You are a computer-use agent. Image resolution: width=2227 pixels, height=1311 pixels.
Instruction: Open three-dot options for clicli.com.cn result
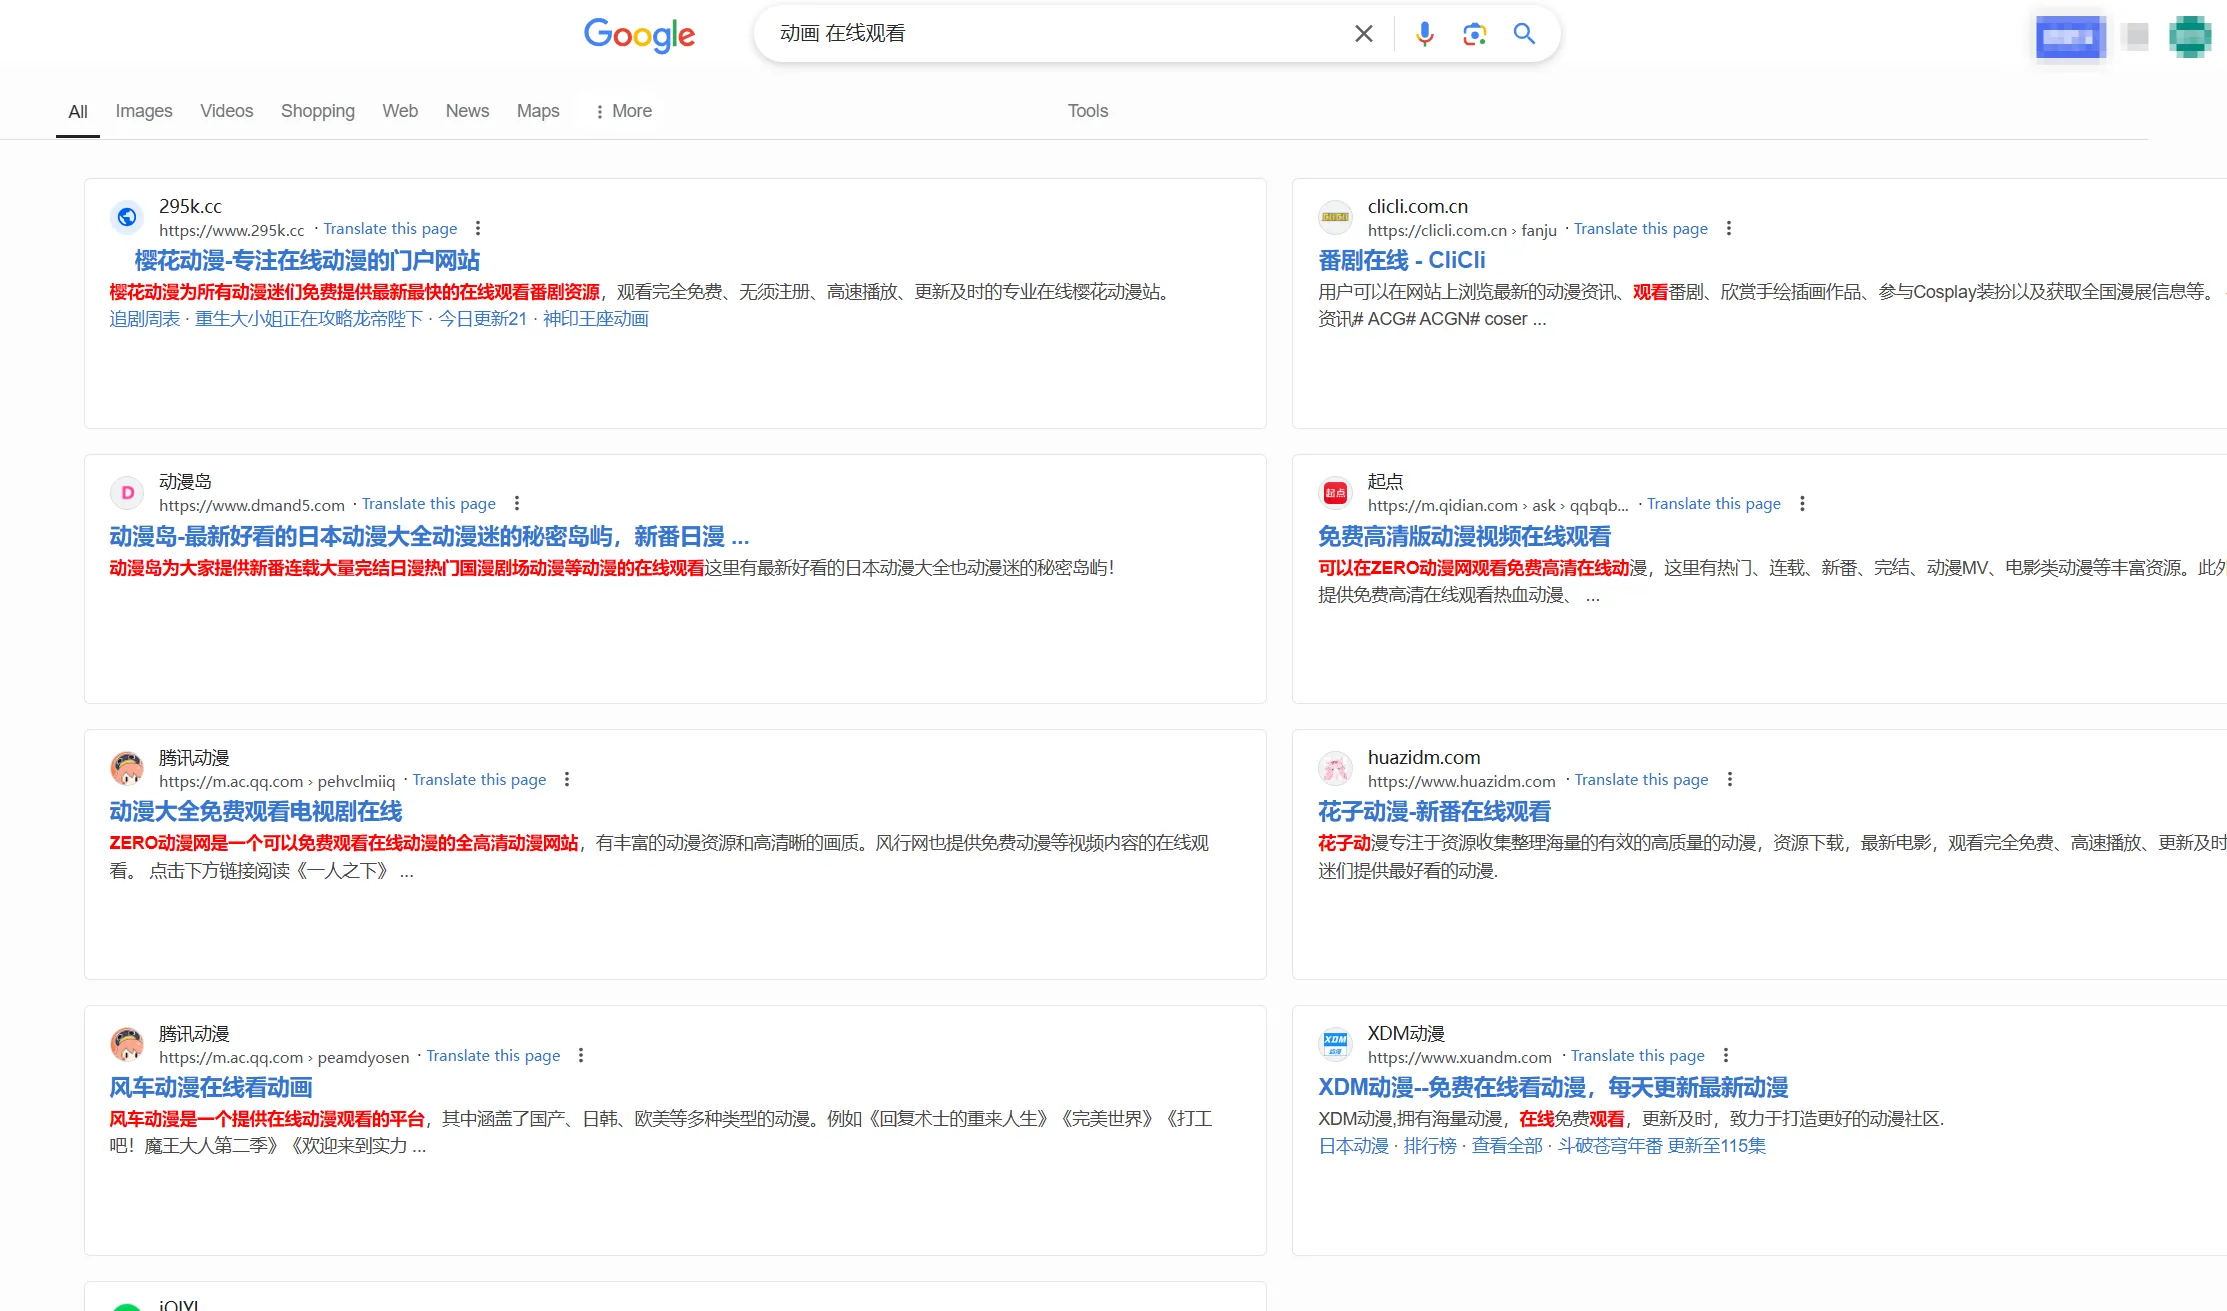(x=1728, y=228)
